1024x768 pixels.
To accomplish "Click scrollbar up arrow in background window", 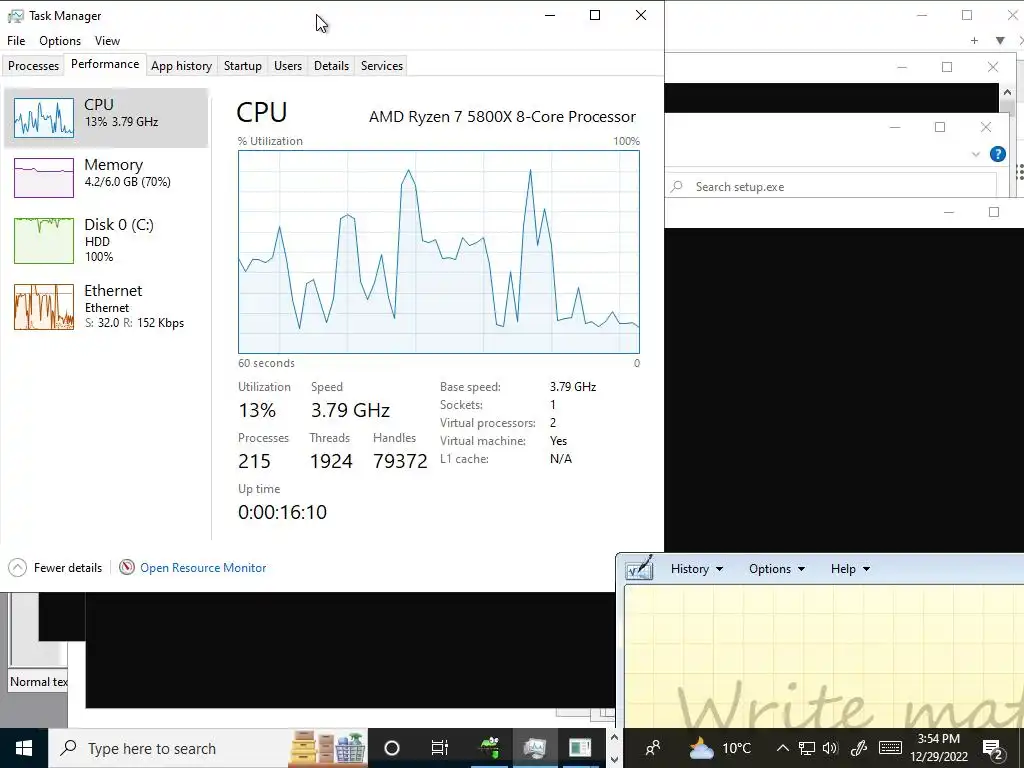I will pyautogui.click(x=1006, y=92).
